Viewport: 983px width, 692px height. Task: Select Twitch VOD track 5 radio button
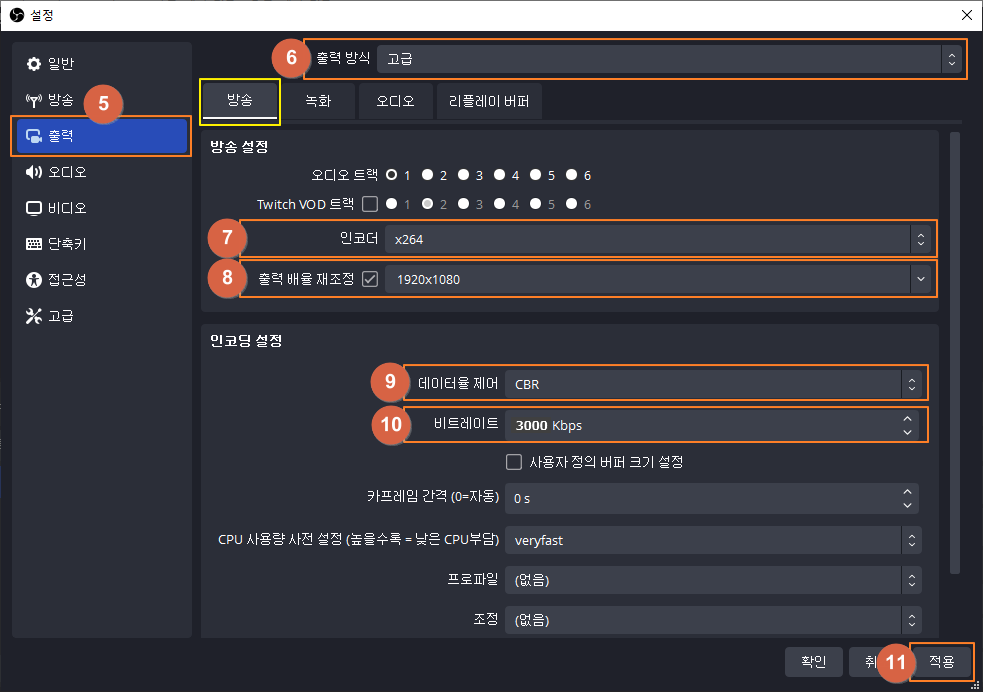click(x=535, y=204)
